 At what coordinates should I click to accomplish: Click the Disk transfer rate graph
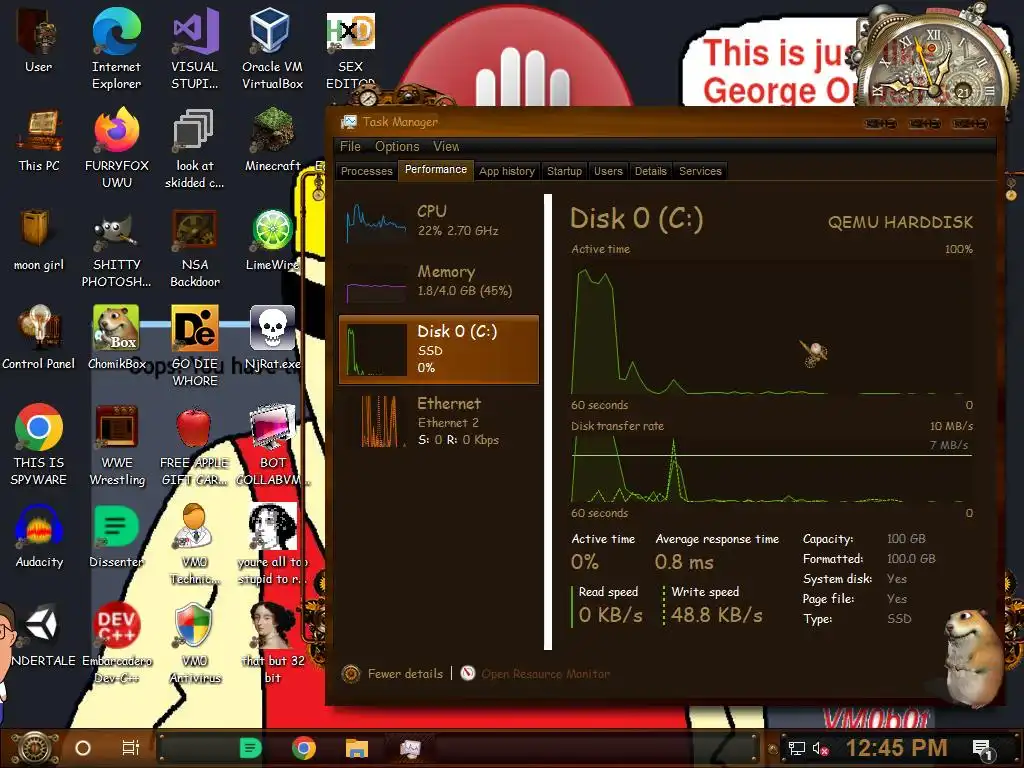tap(771, 469)
